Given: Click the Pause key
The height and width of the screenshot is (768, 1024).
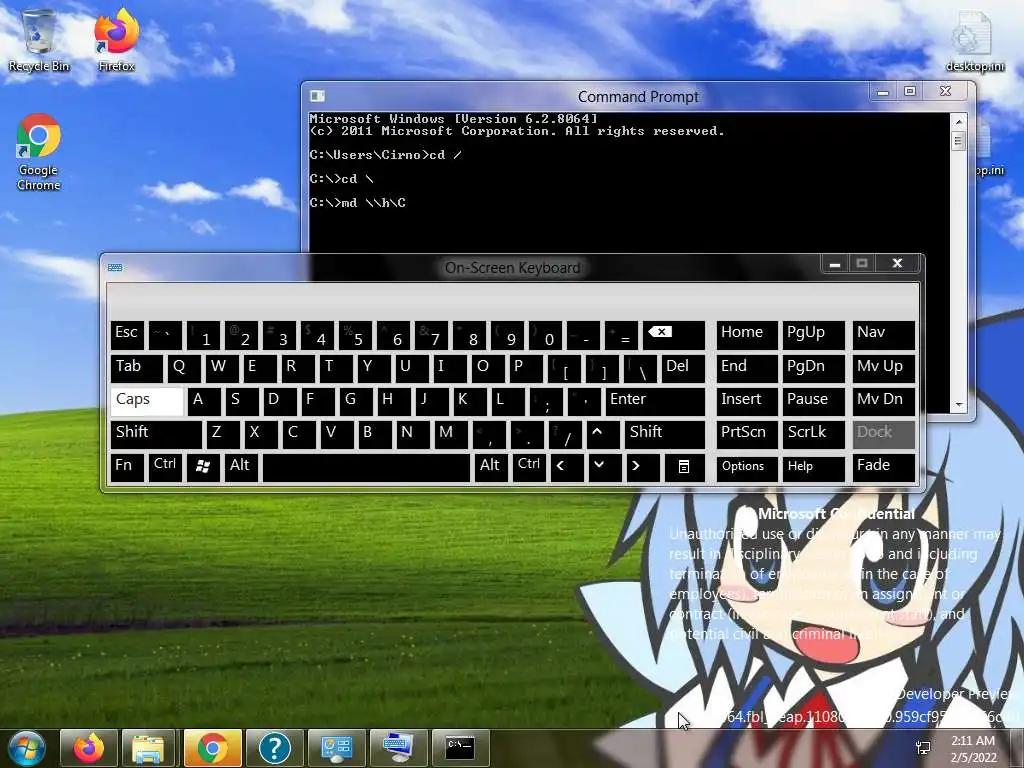Looking at the screenshot, I should (813, 401).
